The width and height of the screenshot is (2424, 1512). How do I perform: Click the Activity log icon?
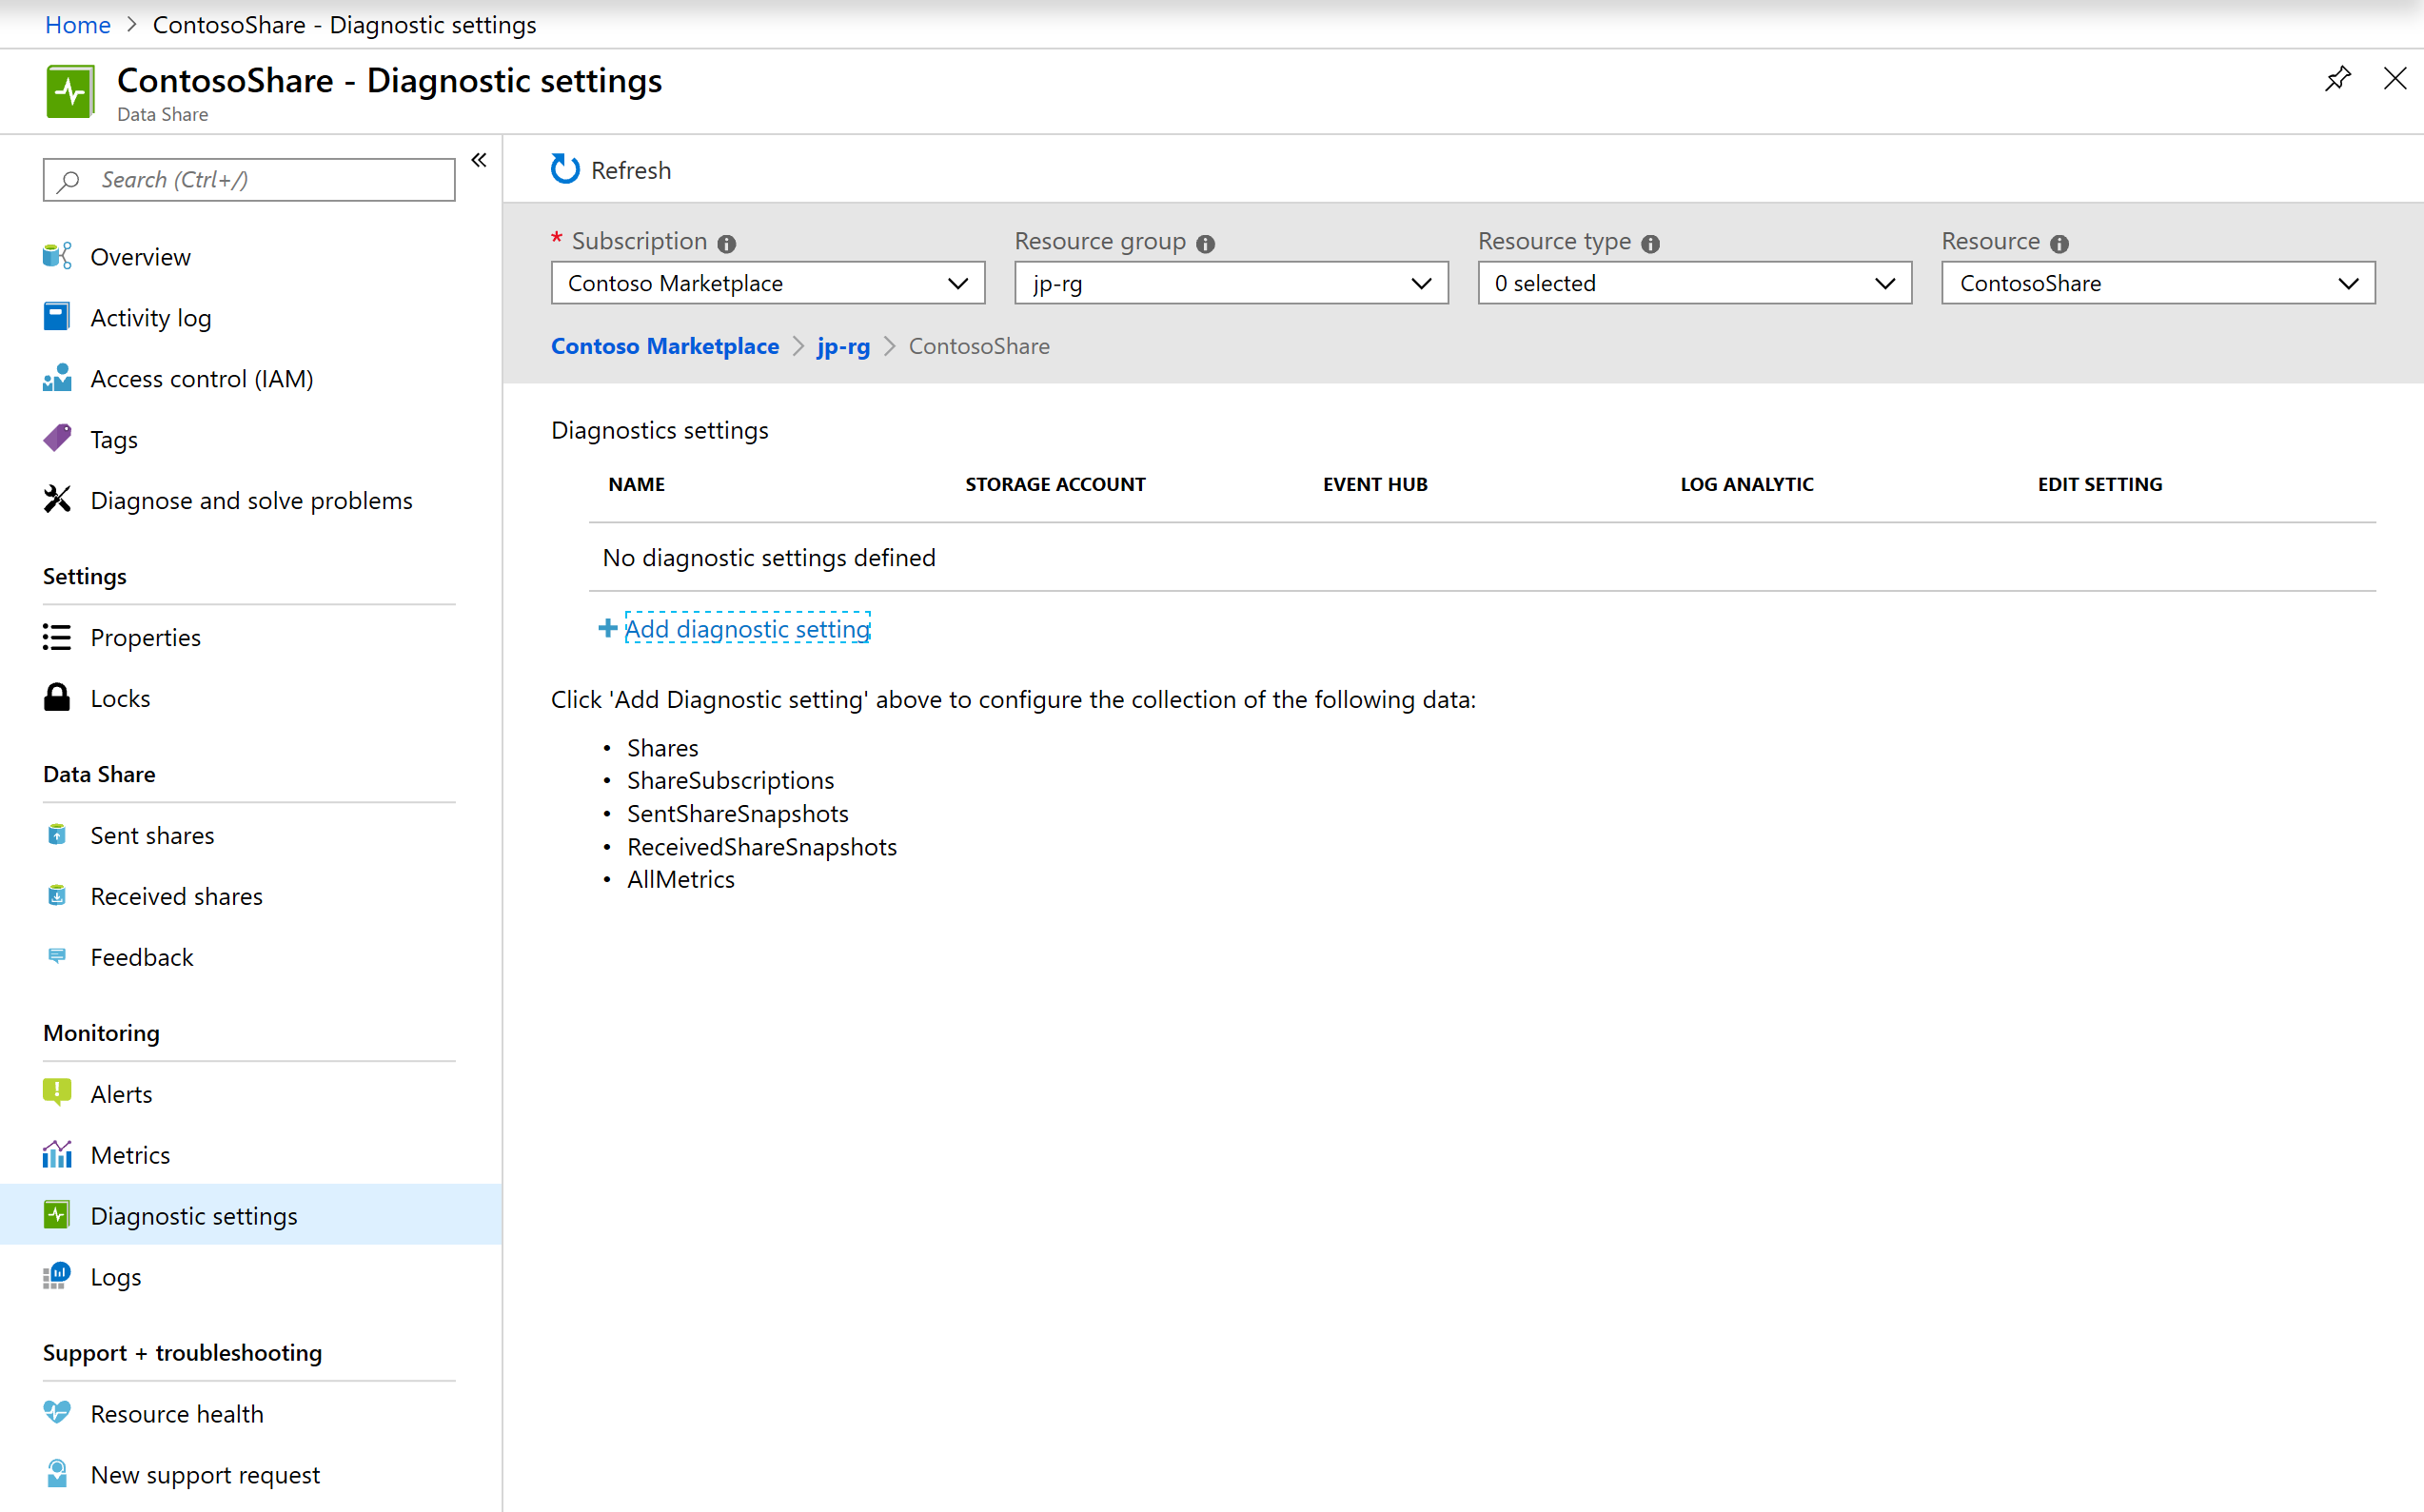(x=57, y=317)
